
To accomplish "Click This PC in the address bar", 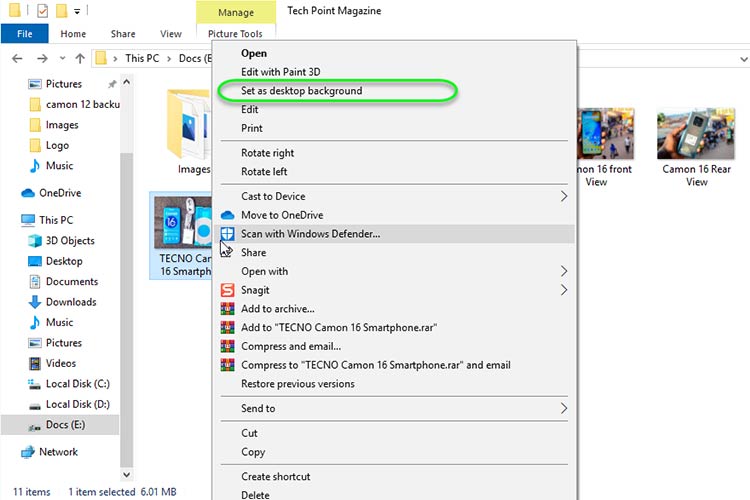I will [142, 58].
